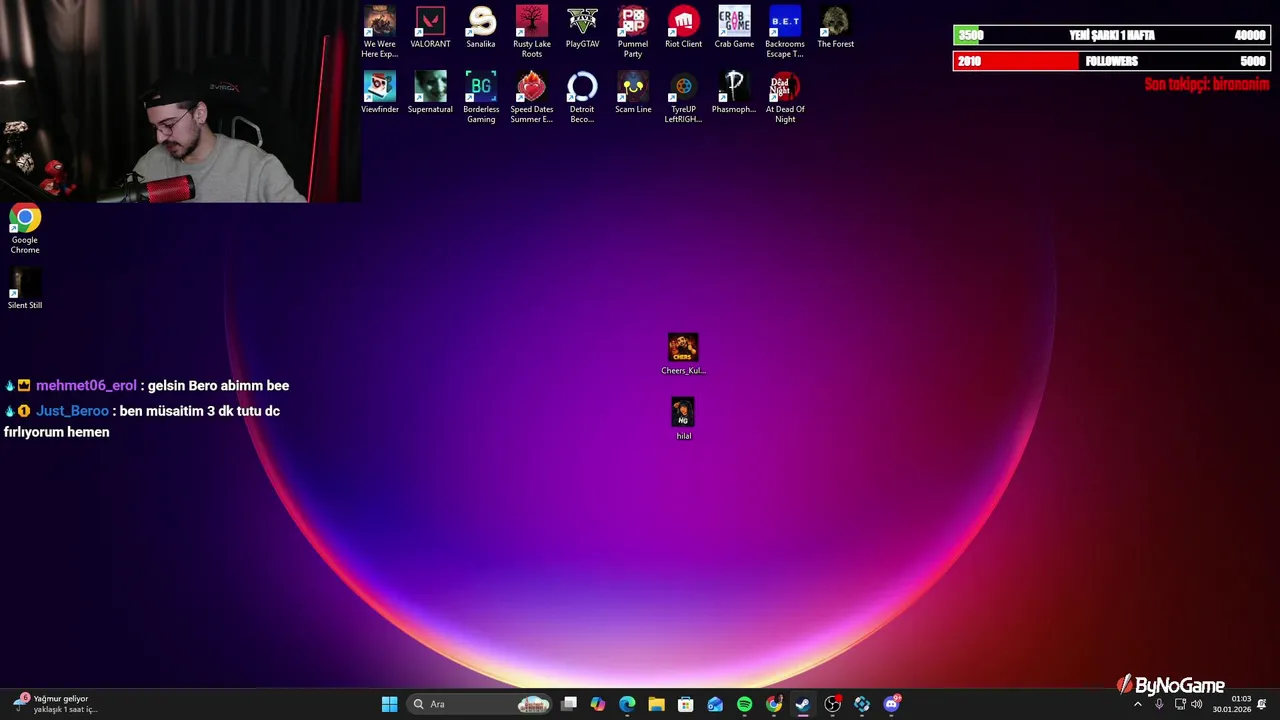Switch to Steam in the taskbar

(803, 704)
